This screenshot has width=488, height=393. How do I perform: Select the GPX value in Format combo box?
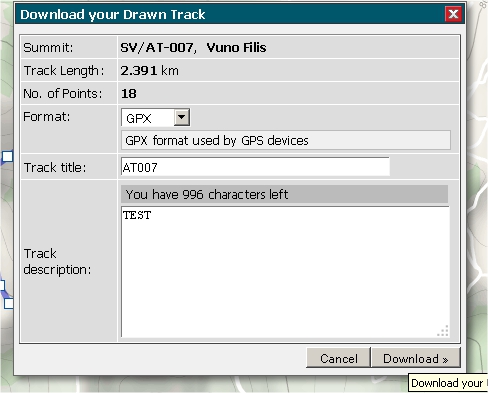click(x=147, y=117)
